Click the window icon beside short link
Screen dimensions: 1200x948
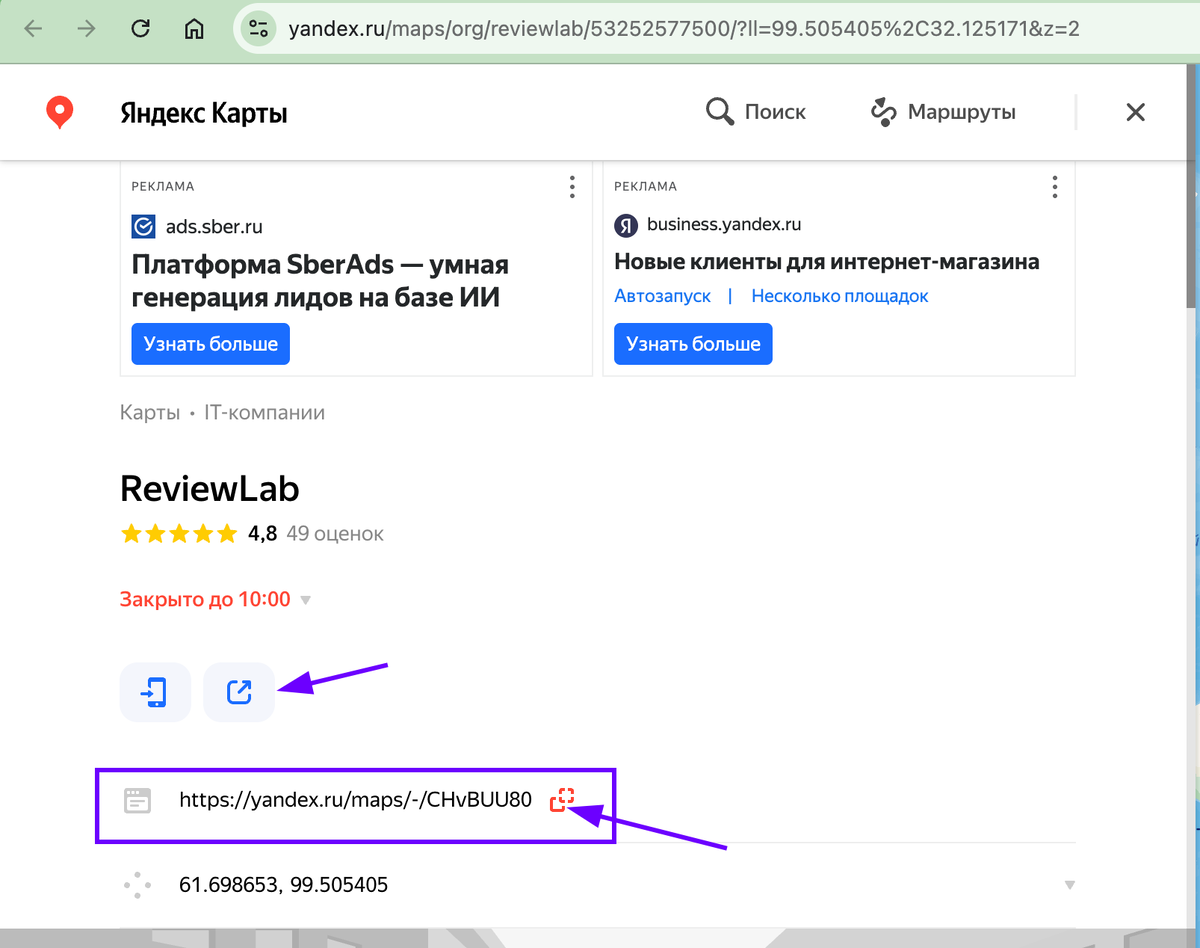tap(137, 800)
